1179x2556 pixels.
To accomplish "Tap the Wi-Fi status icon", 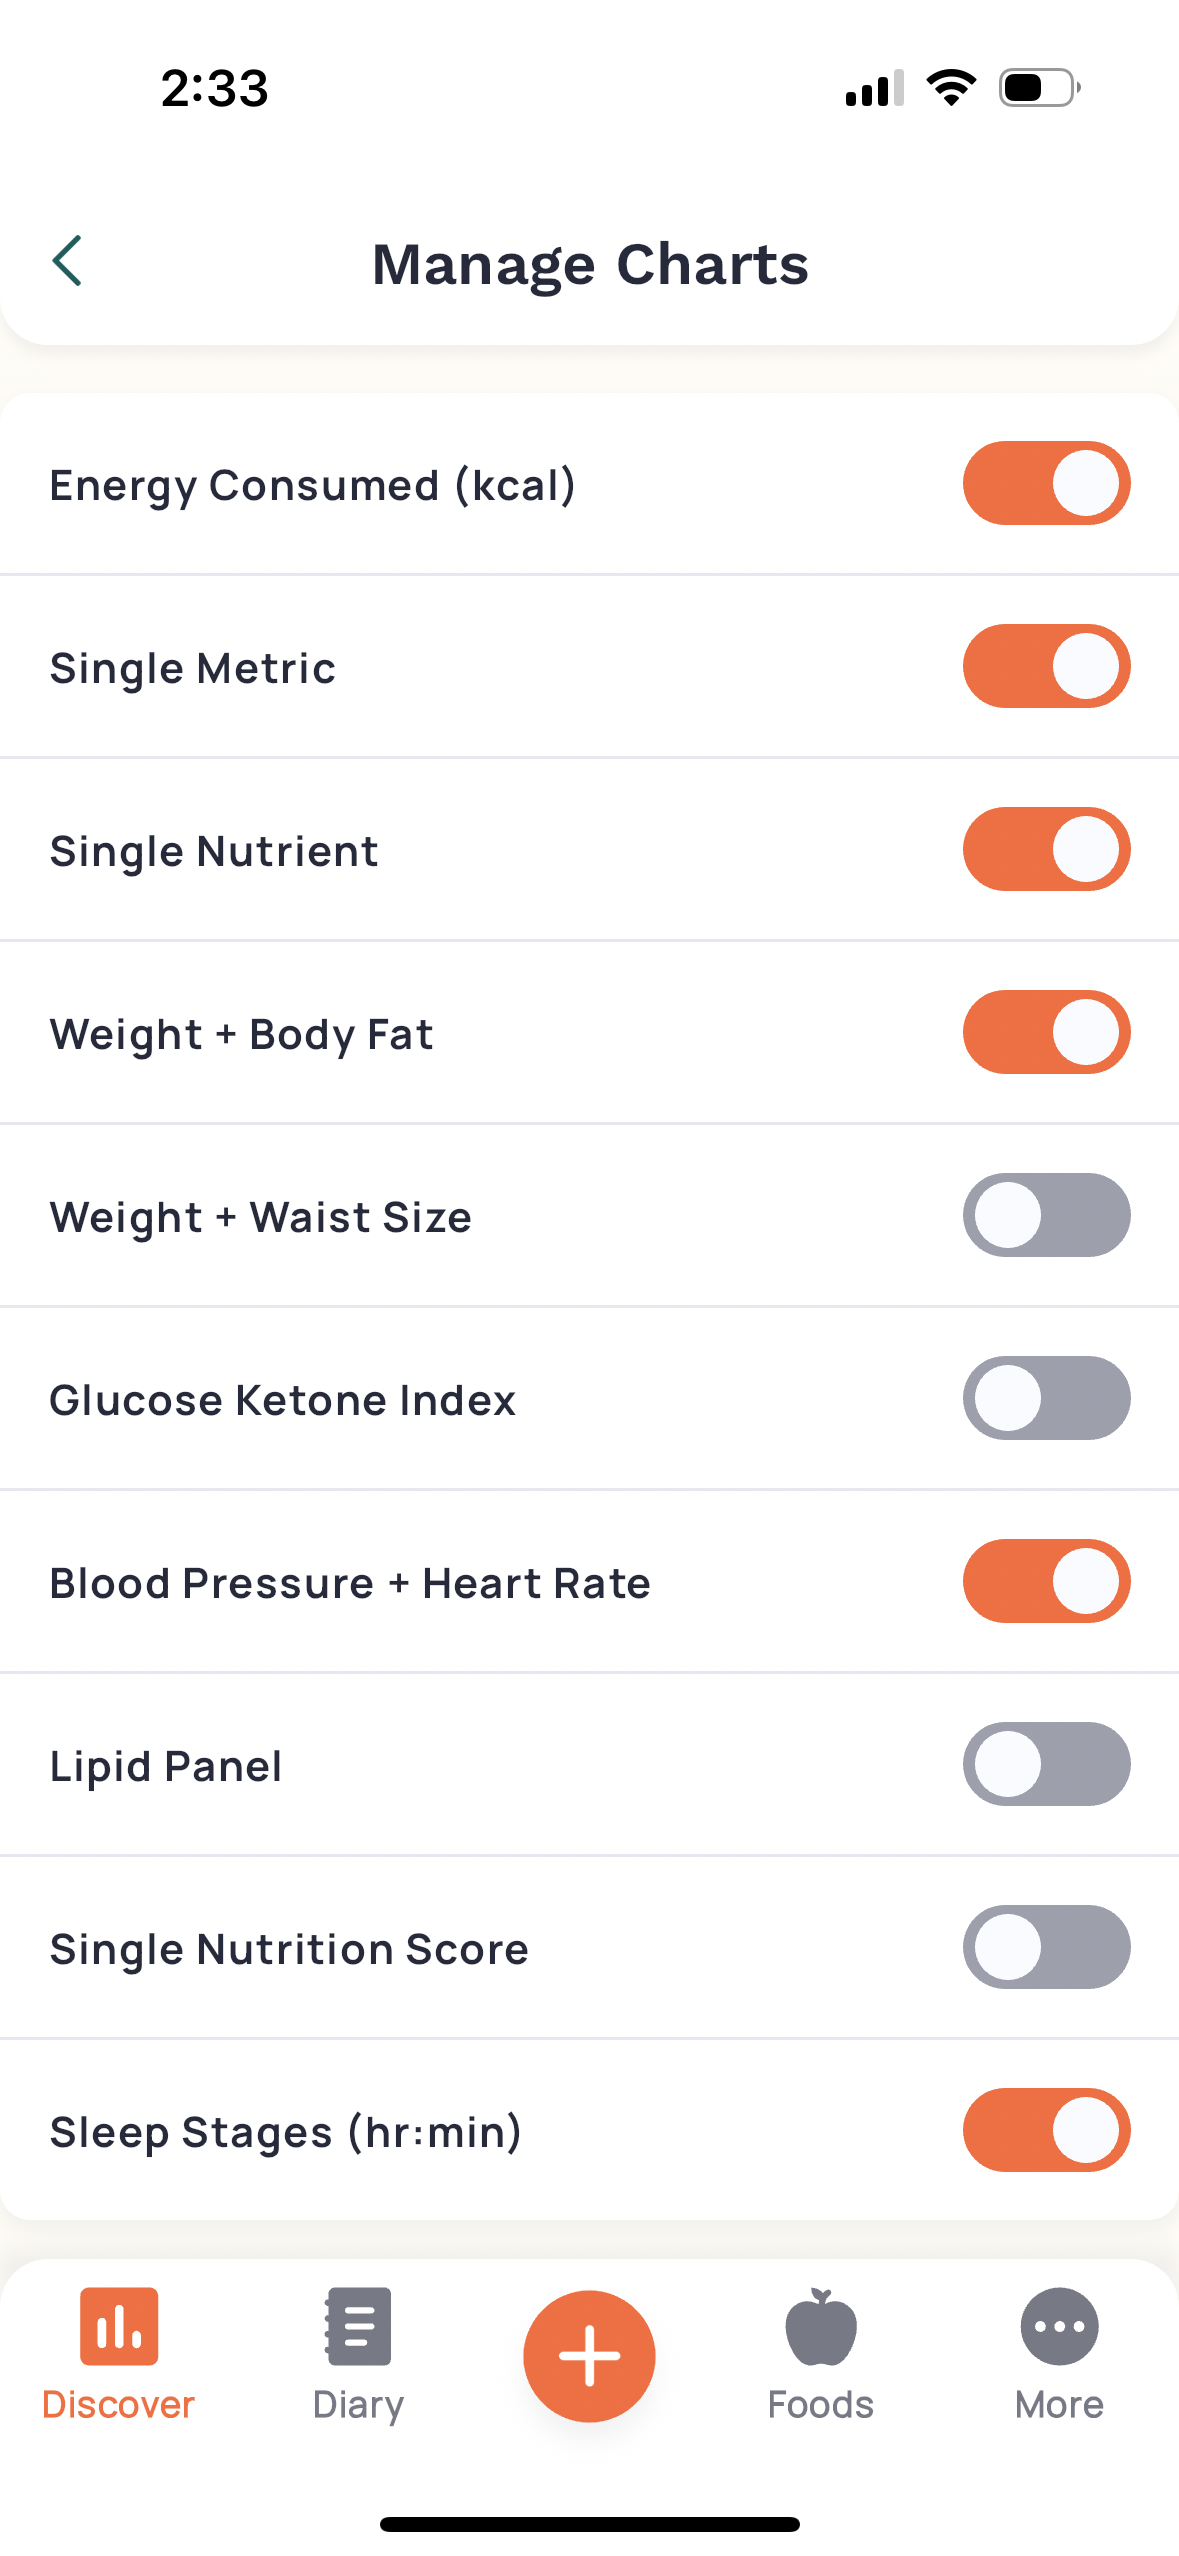I will click(951, 88).
